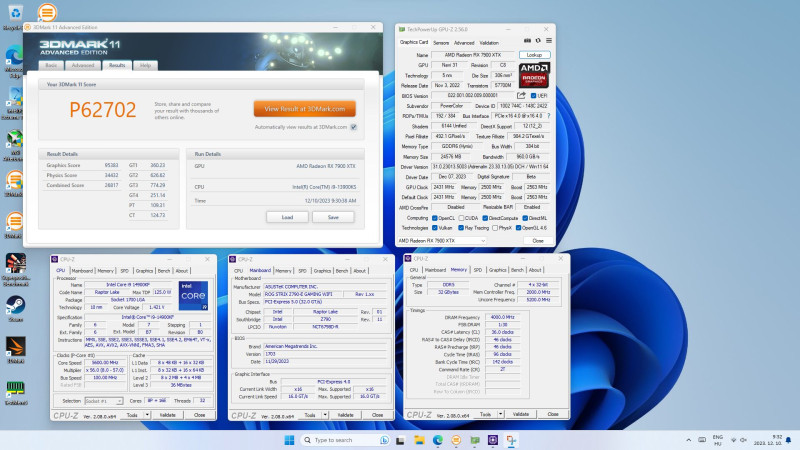Viewport: 800px width, 450px height.
Task: Click the Bus Interface question mark in GPU-Z
Action: pos(548,116)
